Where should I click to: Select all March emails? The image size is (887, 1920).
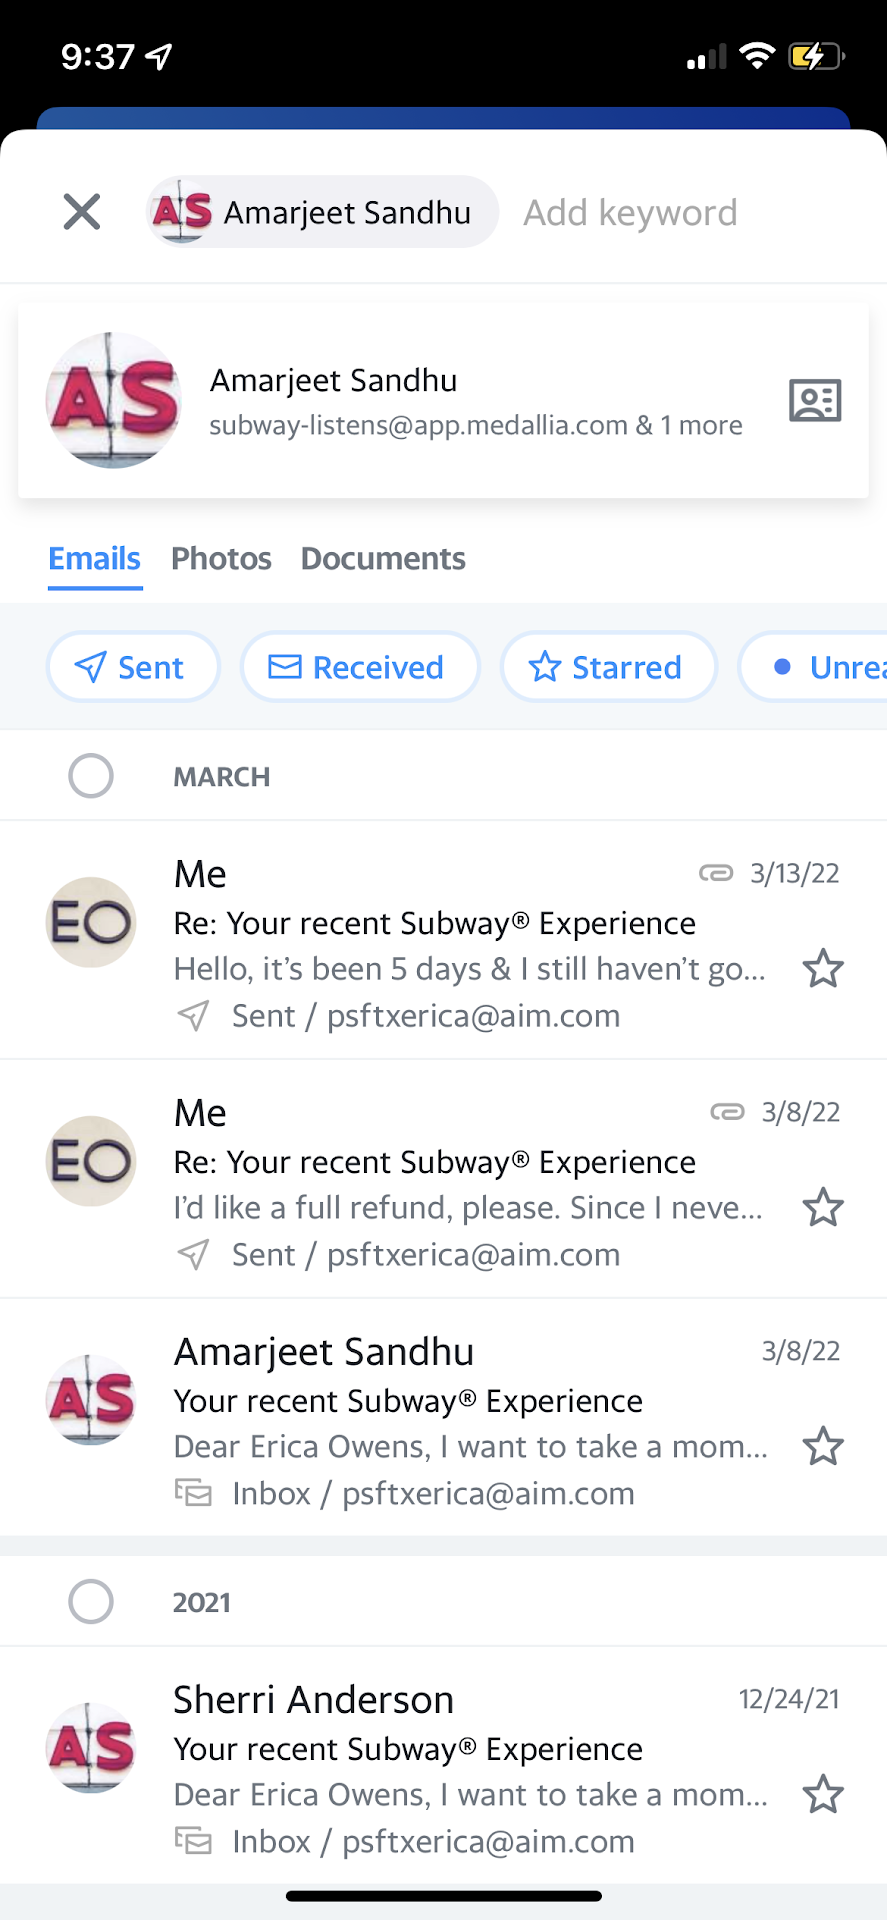91,776
